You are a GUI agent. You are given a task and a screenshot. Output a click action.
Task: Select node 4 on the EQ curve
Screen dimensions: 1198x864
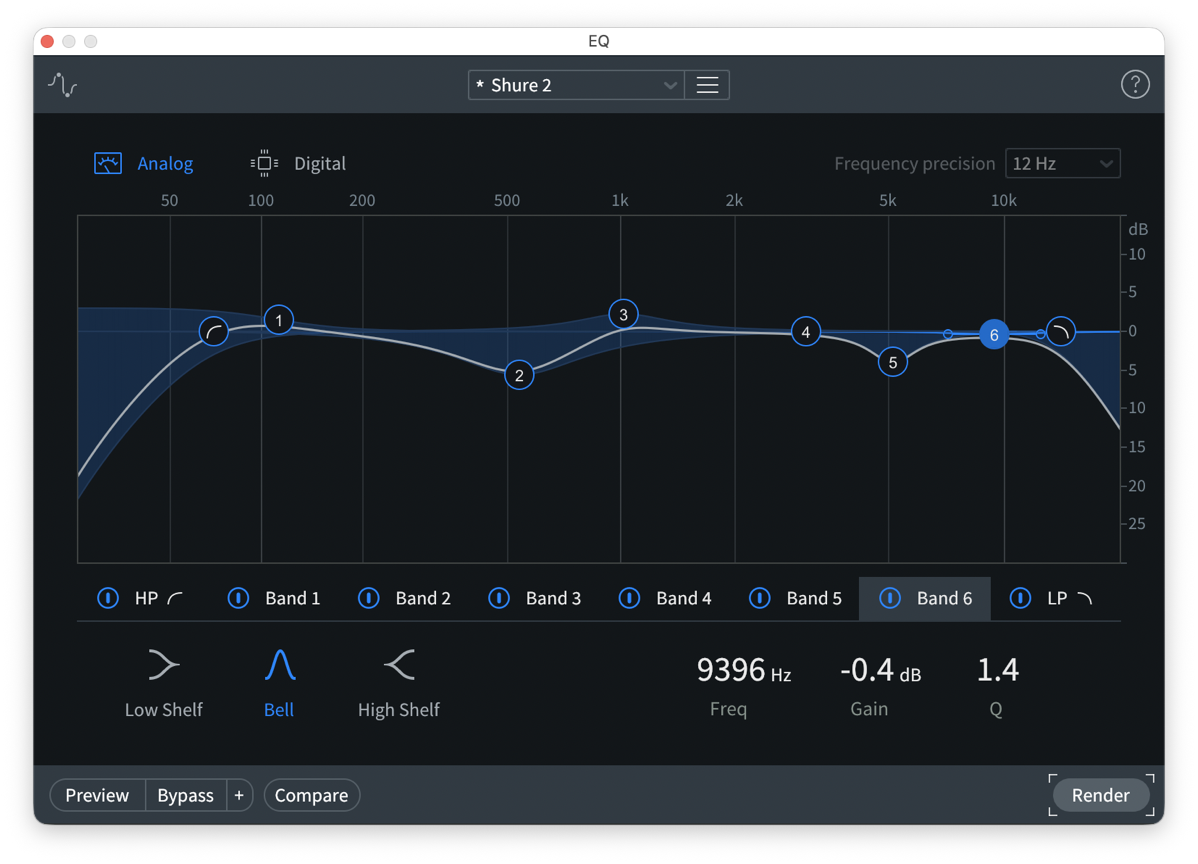tap(805, 331)
